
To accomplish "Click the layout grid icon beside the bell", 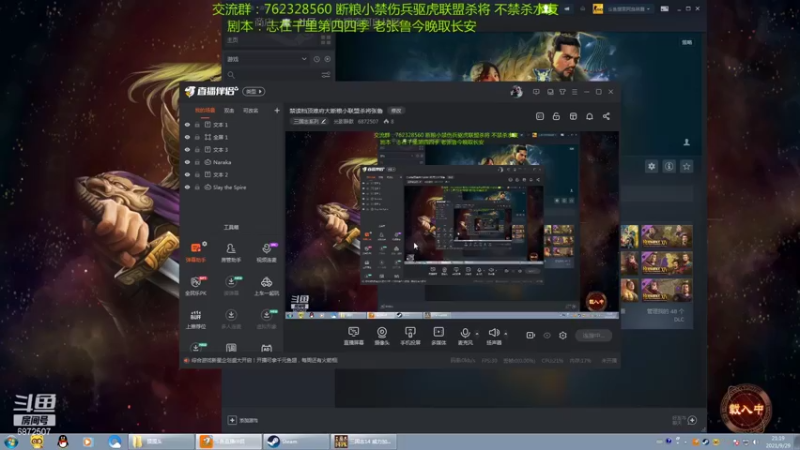I will coord(573,116).
